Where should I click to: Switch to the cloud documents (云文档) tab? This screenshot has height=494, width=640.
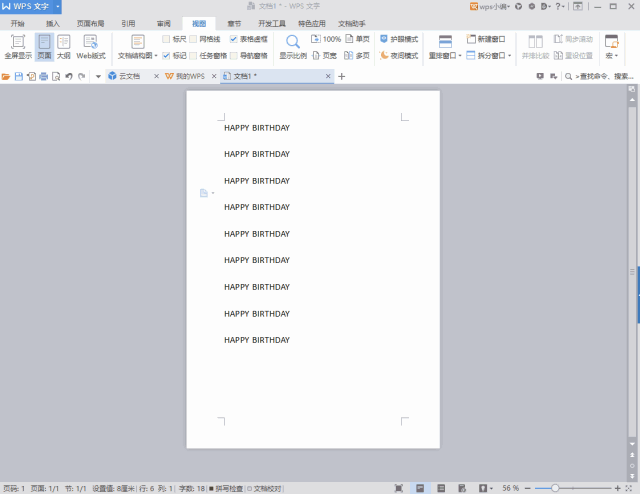[129, 76]
